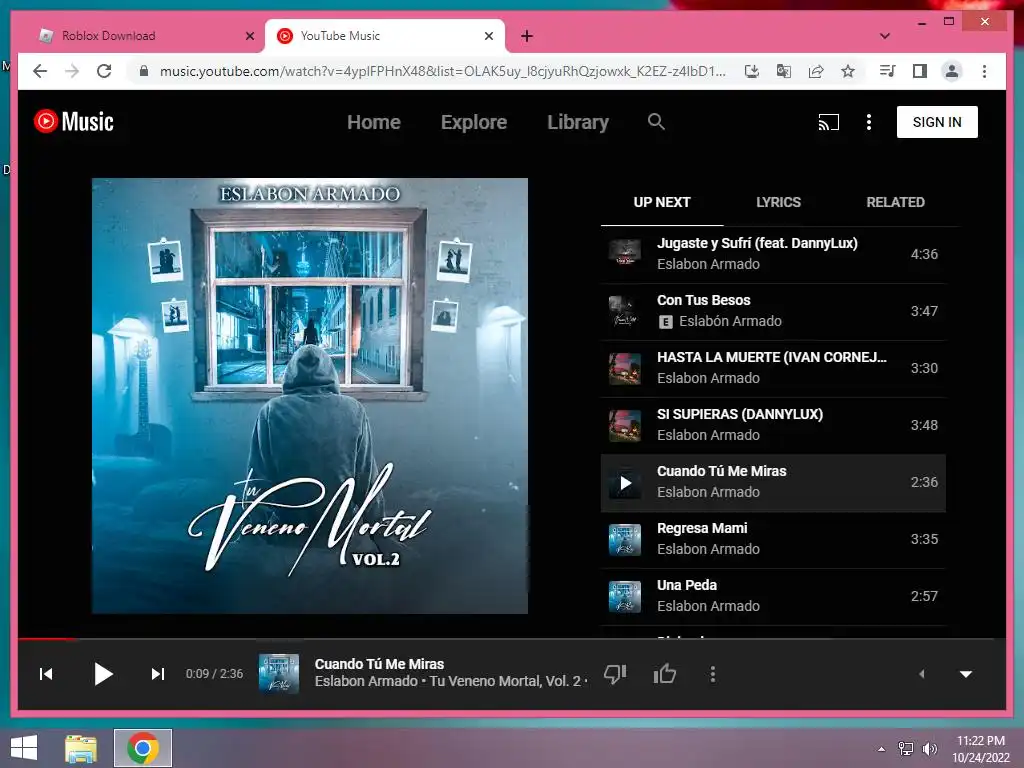Open the taskbar clock and date

tap(981, 749)
